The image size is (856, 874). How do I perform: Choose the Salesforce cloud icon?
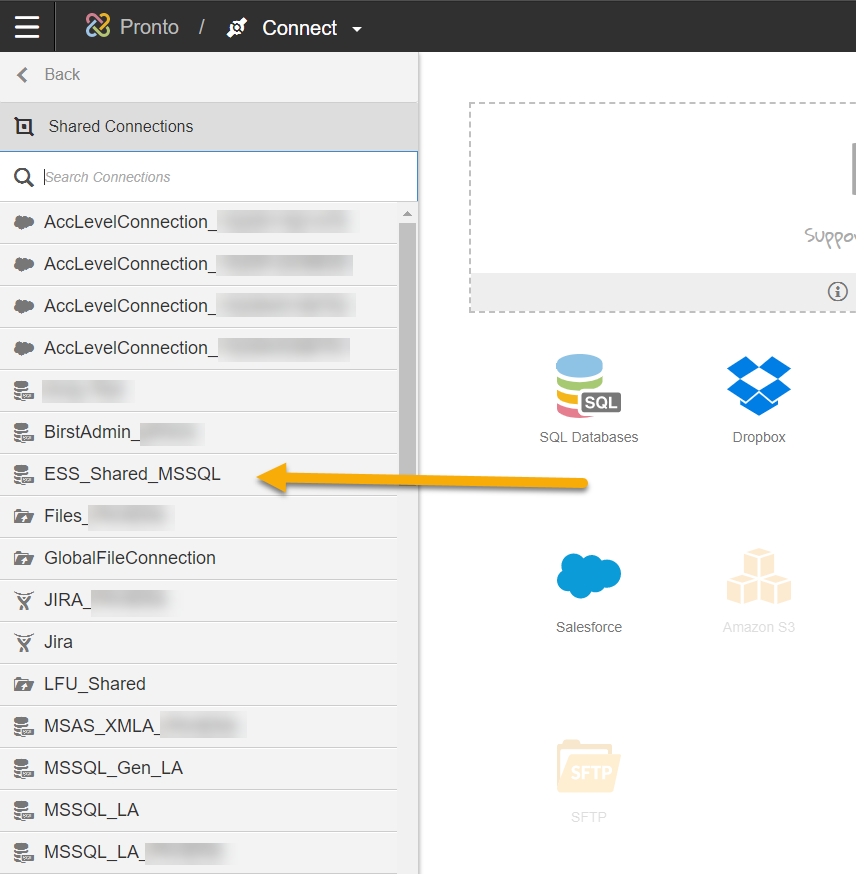click(588, 576)
